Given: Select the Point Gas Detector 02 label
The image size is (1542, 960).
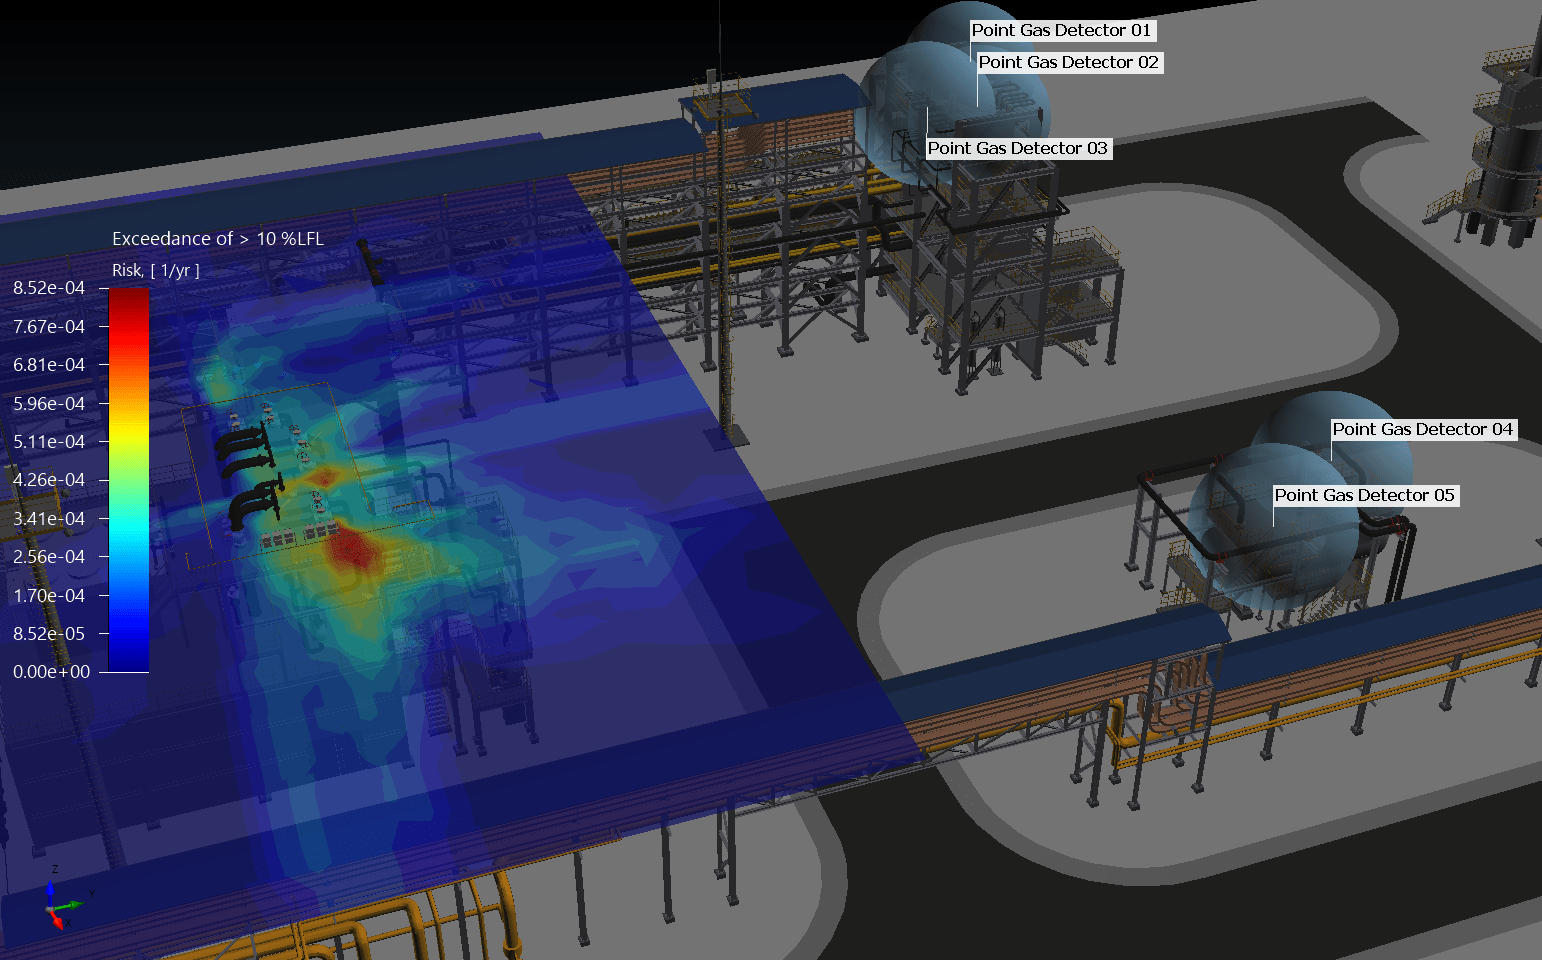Looking at the screenshot, I should [1069, 63].
